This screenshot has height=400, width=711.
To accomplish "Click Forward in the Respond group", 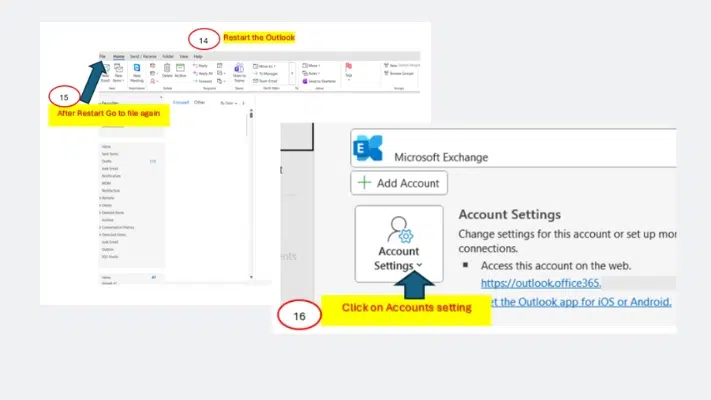I will point(202,81).
